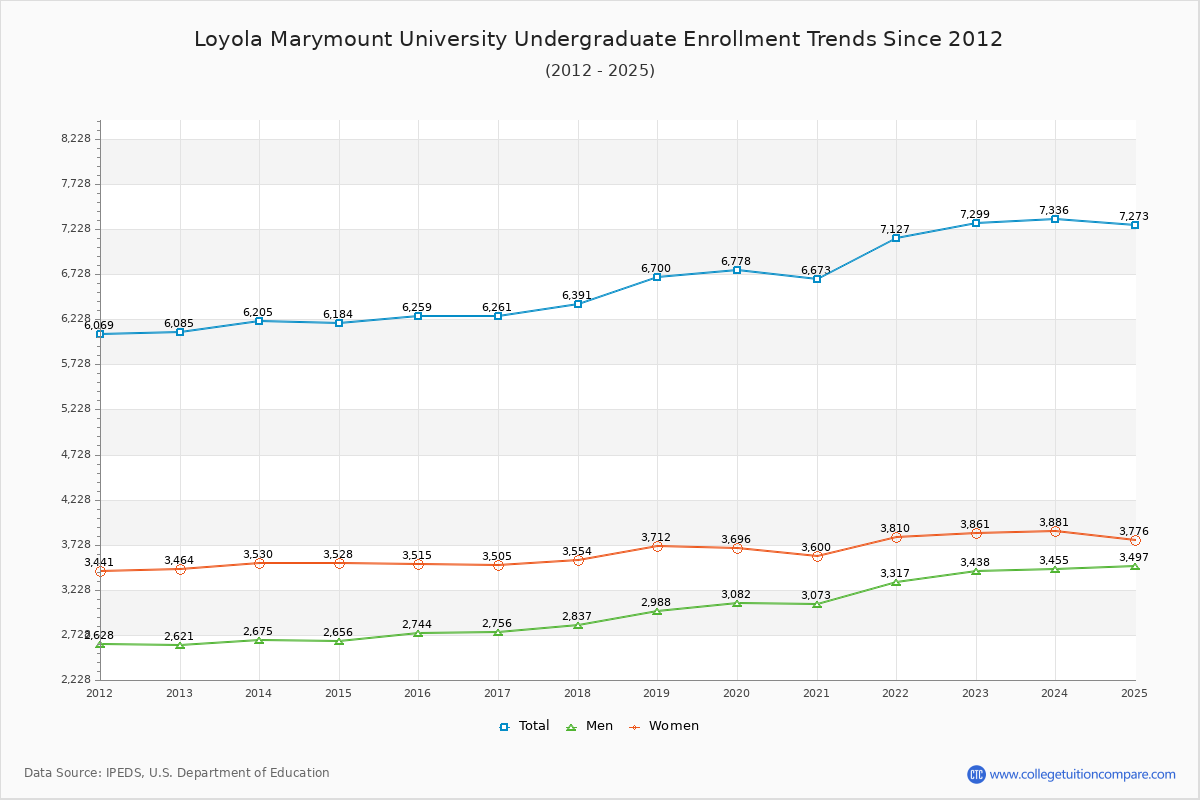Select the 2012 Total data point 6,069
The image size is (1200, 800).
pos(100,334)
